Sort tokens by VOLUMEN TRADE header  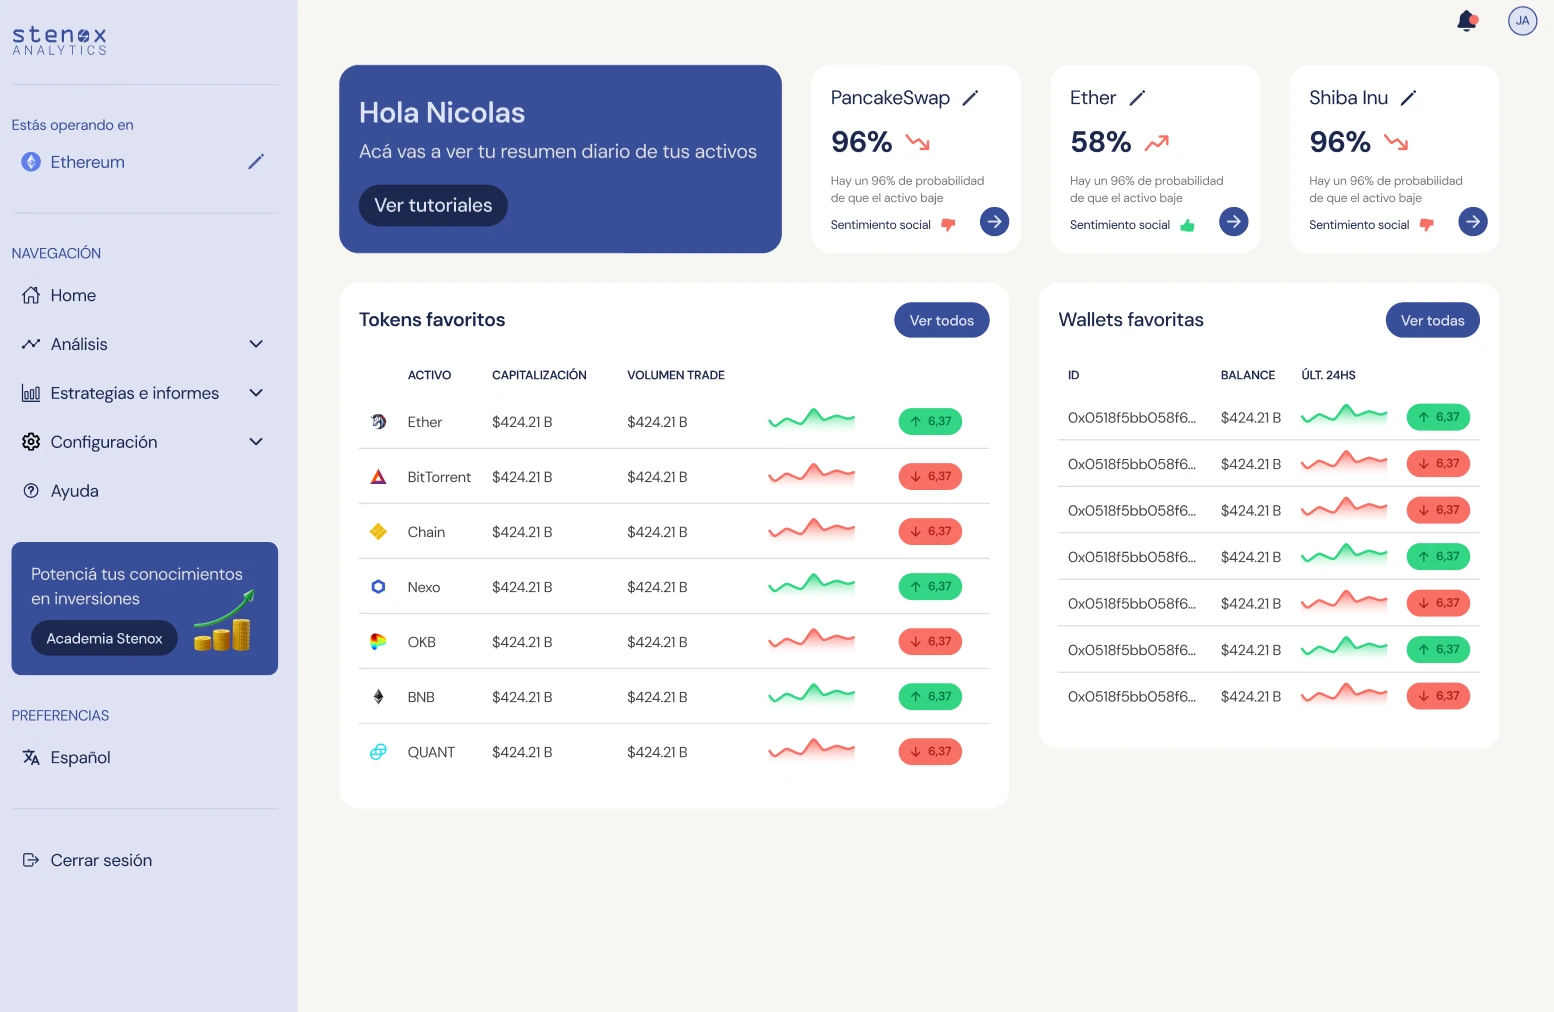676,375
